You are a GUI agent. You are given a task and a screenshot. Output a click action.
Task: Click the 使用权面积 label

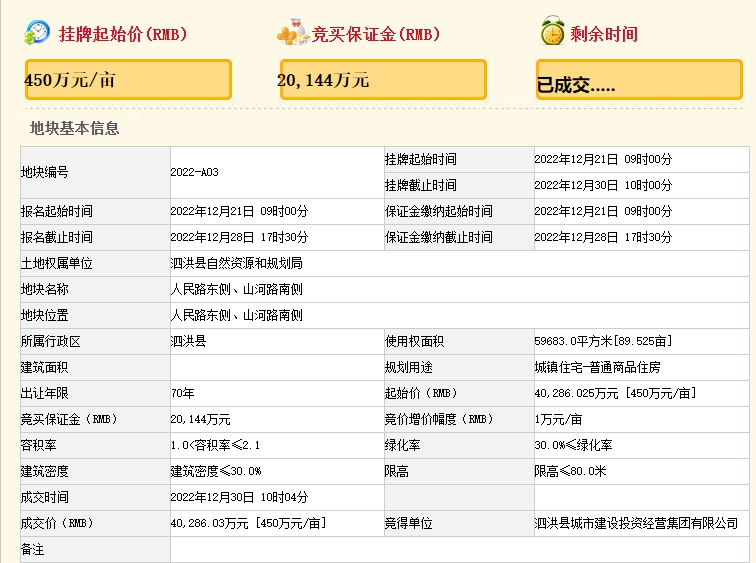(x=415, y=341)
